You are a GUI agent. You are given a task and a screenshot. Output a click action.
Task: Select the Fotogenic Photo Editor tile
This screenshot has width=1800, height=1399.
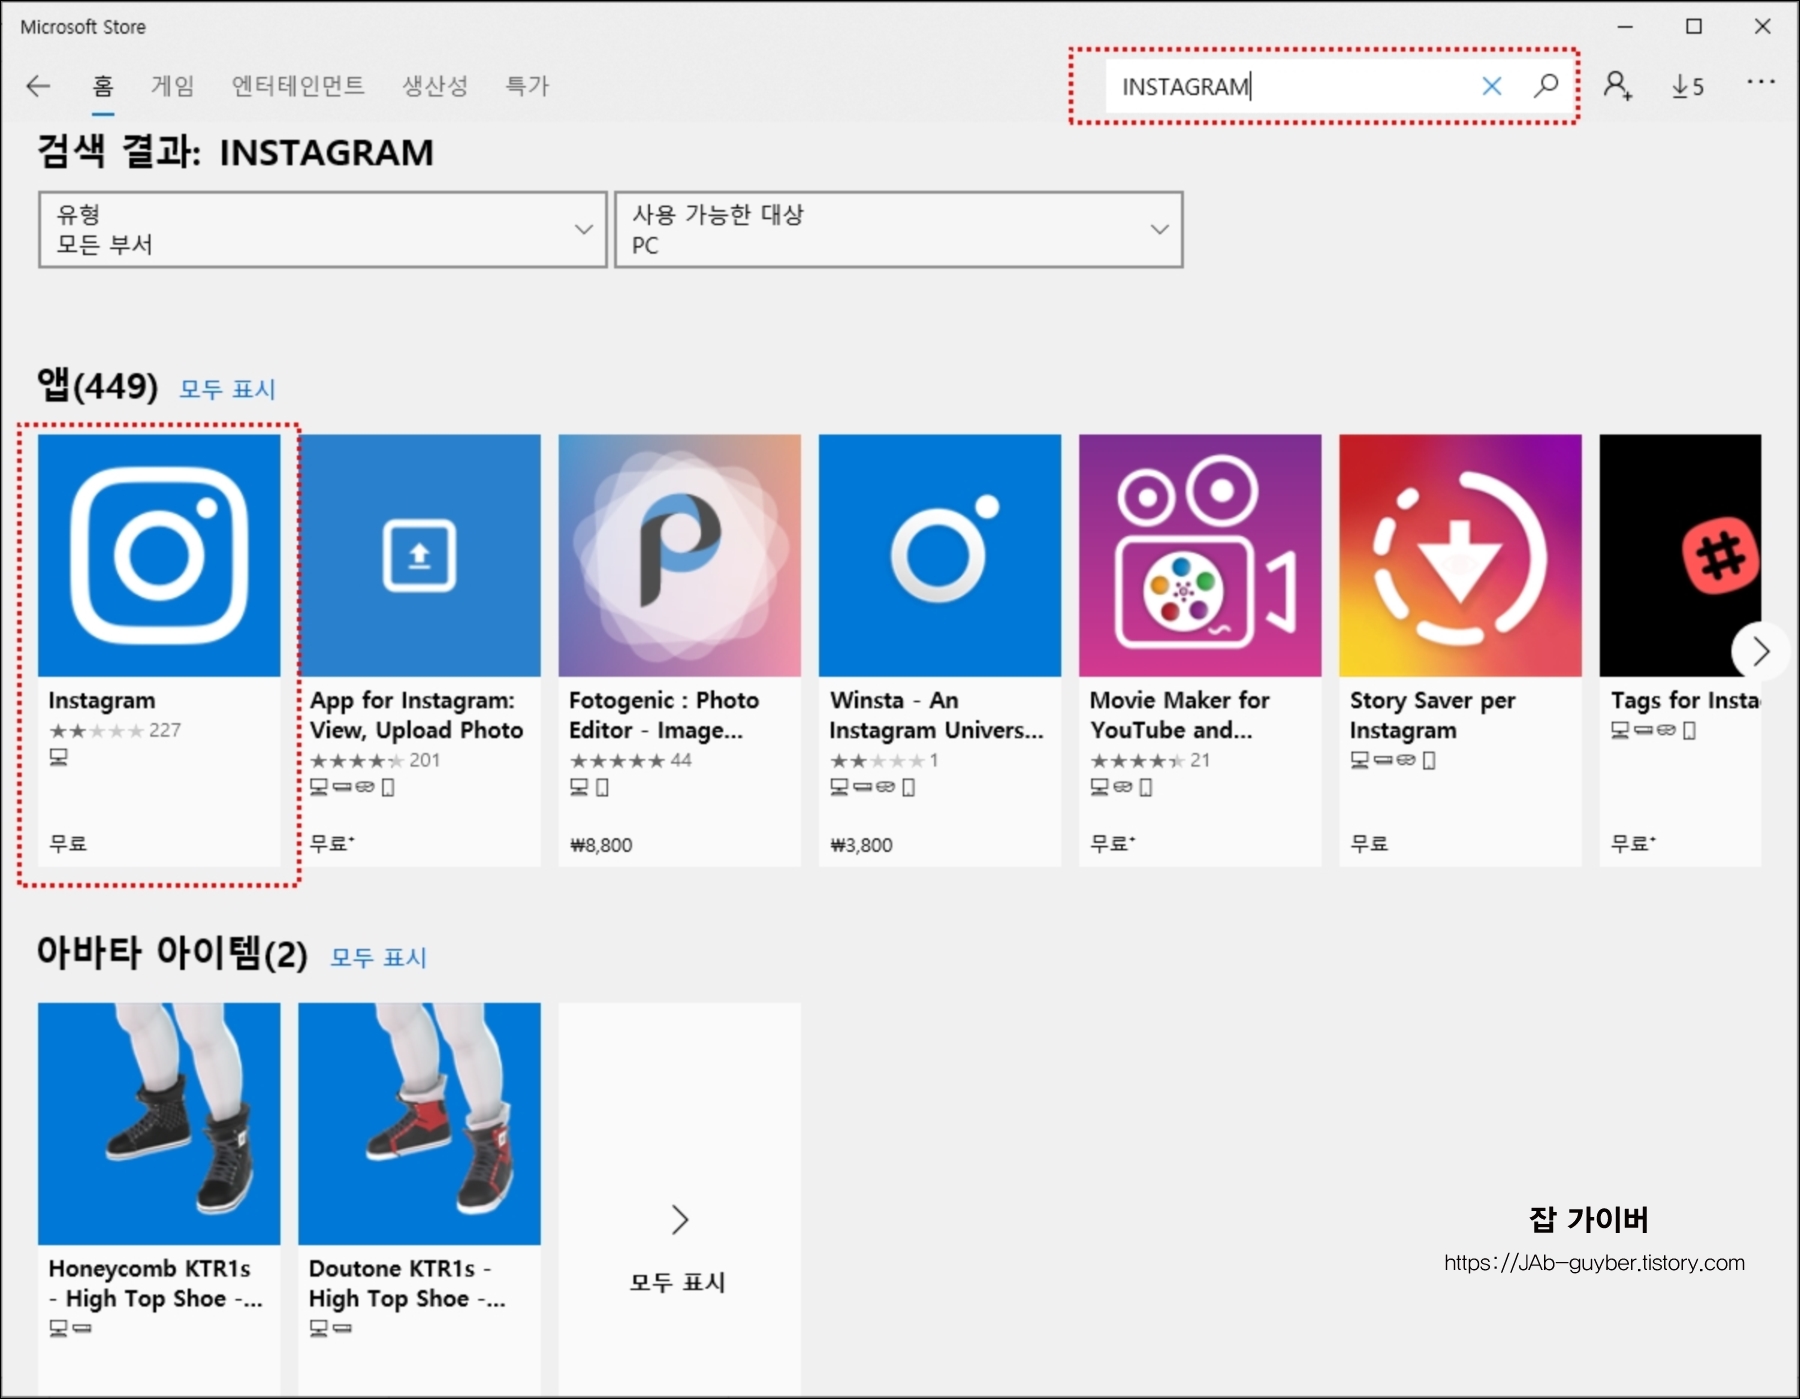pos(679,554)
